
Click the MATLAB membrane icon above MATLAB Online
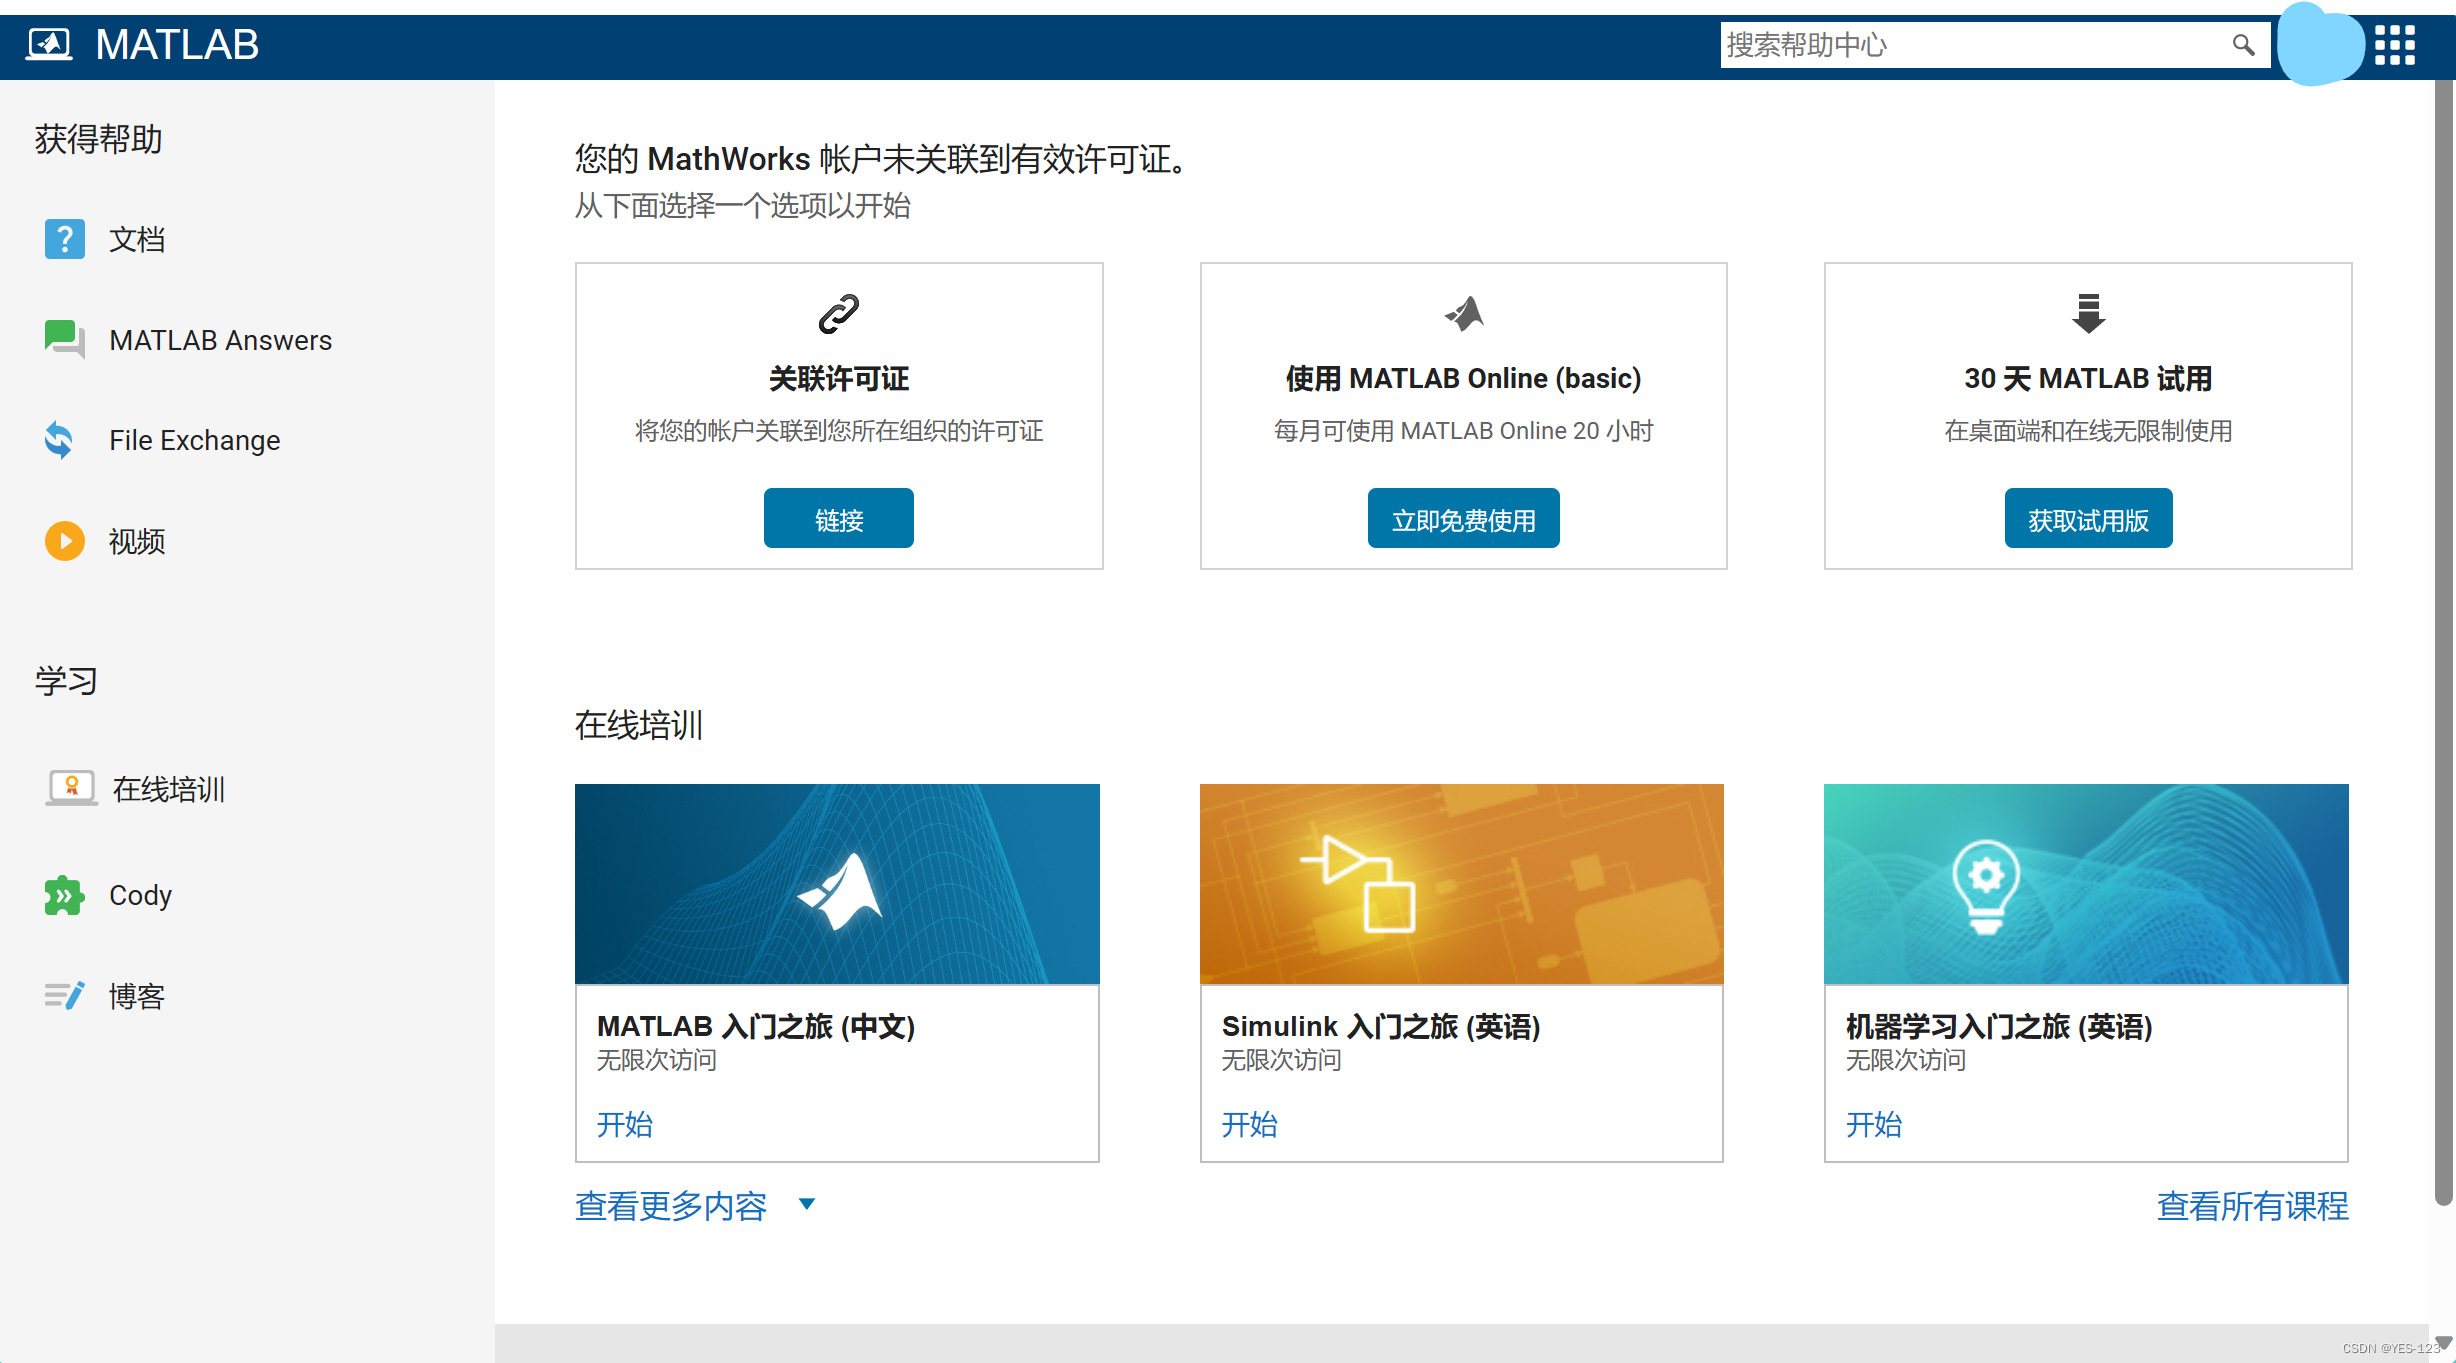click(x=1464, y=314)
